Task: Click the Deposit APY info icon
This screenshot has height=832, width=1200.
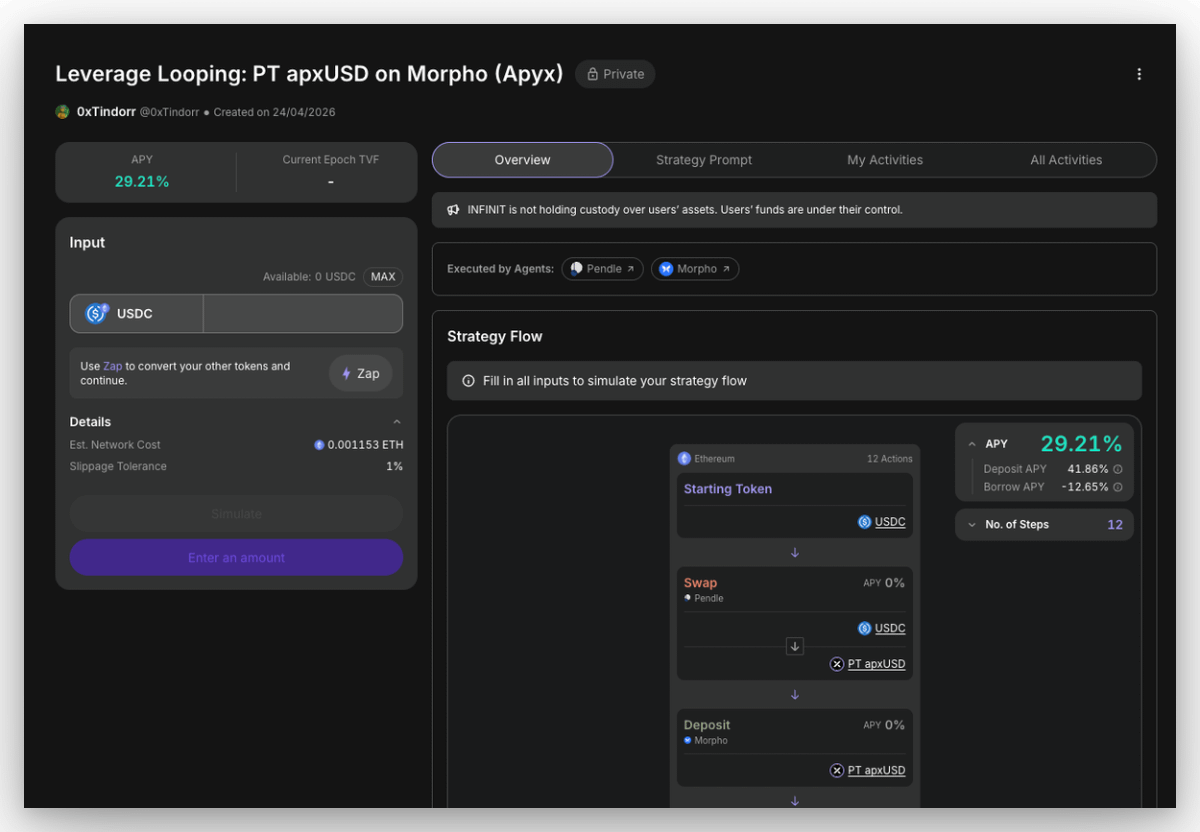Action: [x=1118, y=469]
